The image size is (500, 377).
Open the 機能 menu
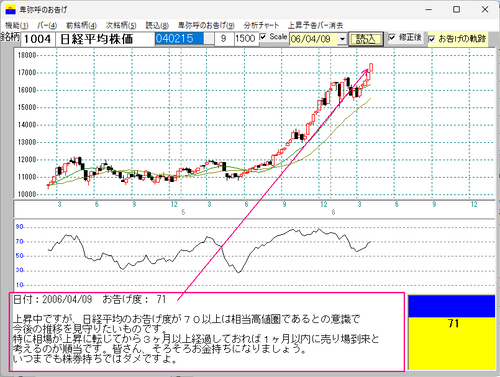17,25
